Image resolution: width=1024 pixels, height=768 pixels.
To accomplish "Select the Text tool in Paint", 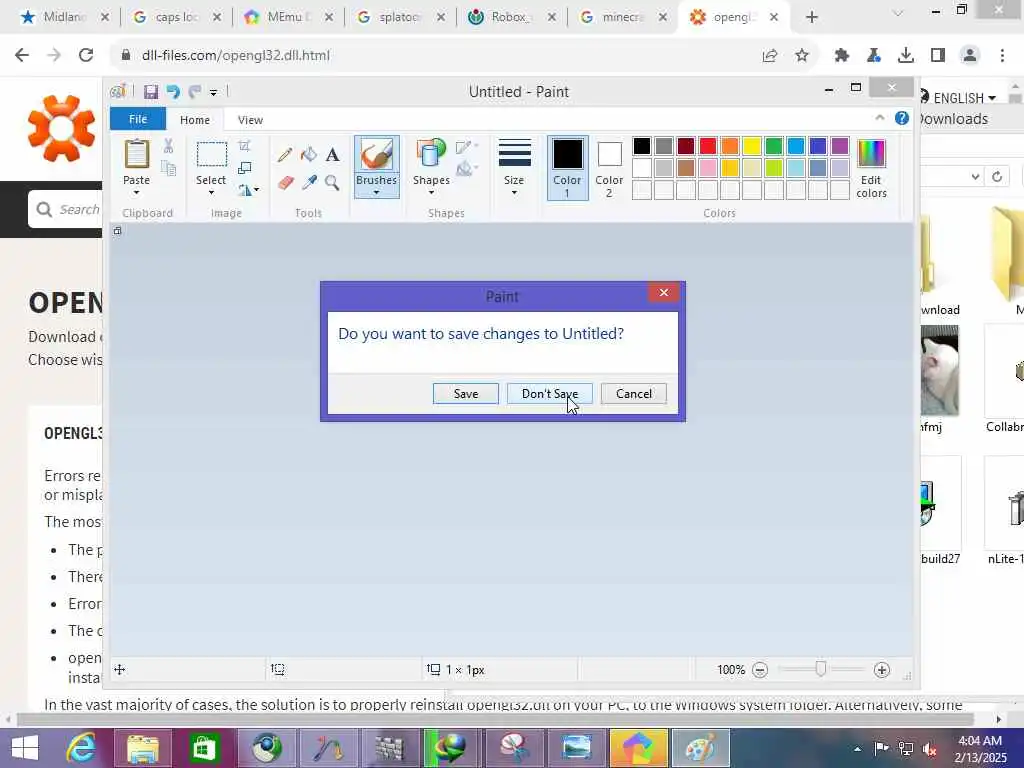I will pyautogui.click(x=332, y=155).
